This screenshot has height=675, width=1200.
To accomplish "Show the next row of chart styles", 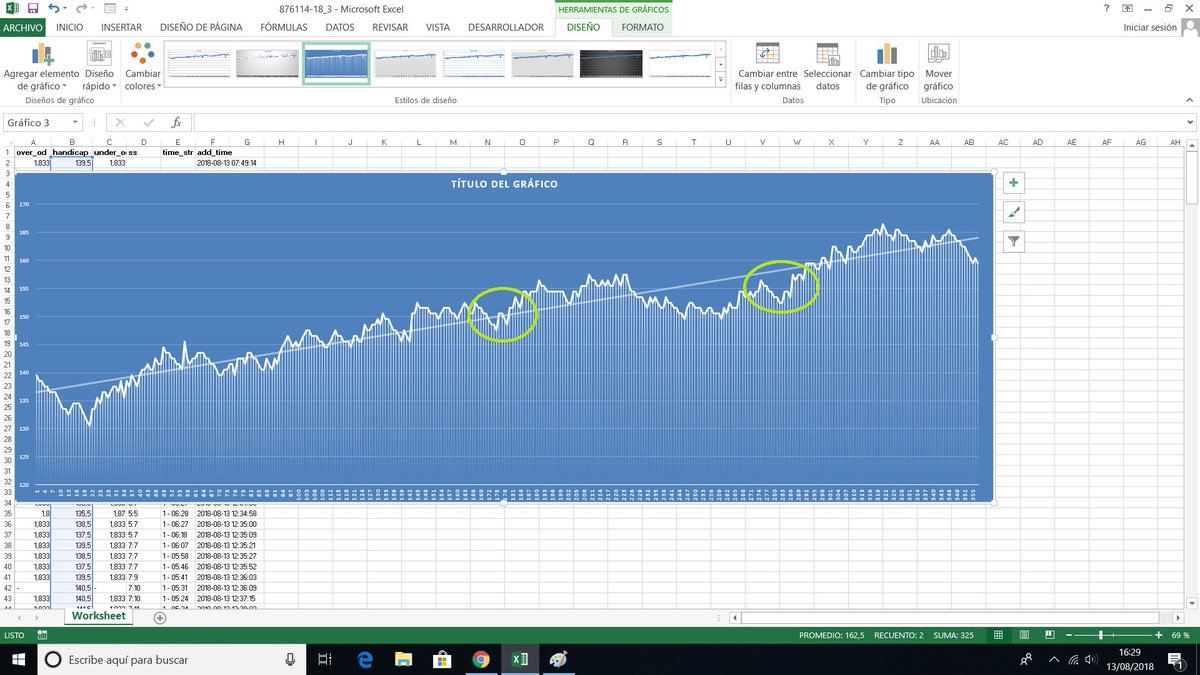I will (723, 63).
